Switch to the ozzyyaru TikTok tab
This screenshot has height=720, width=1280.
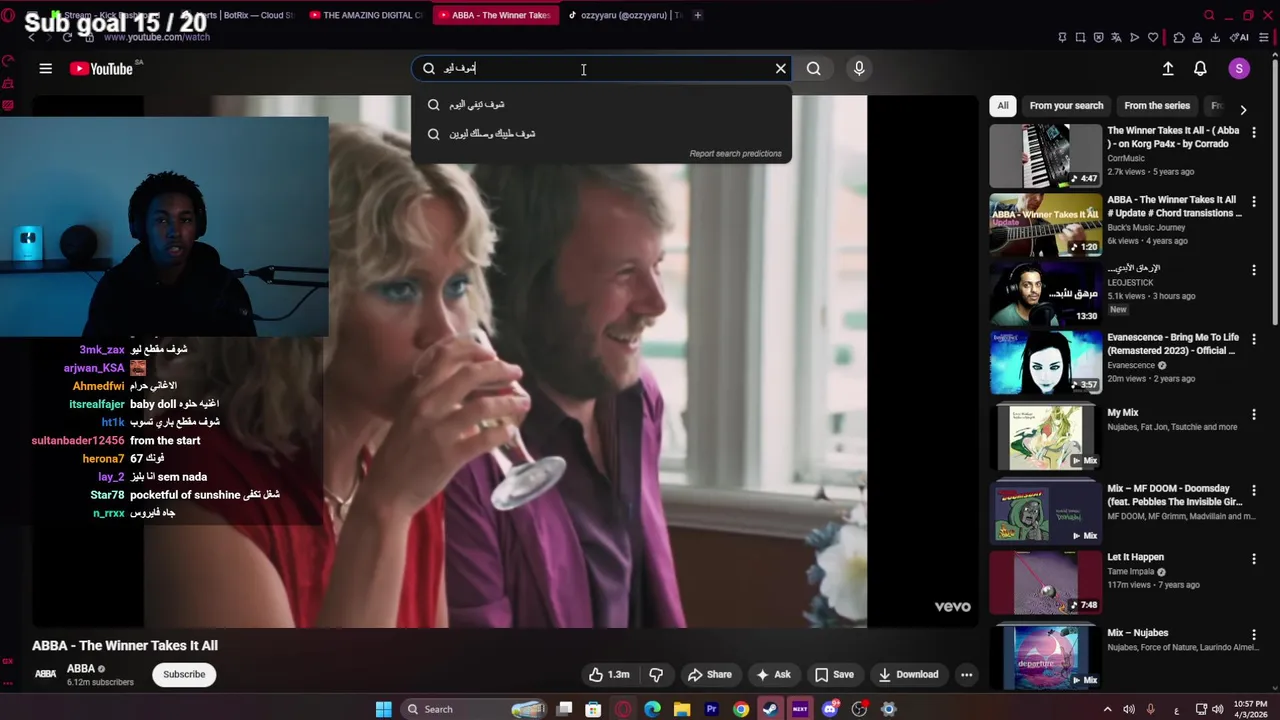click(x=624, y=15)
